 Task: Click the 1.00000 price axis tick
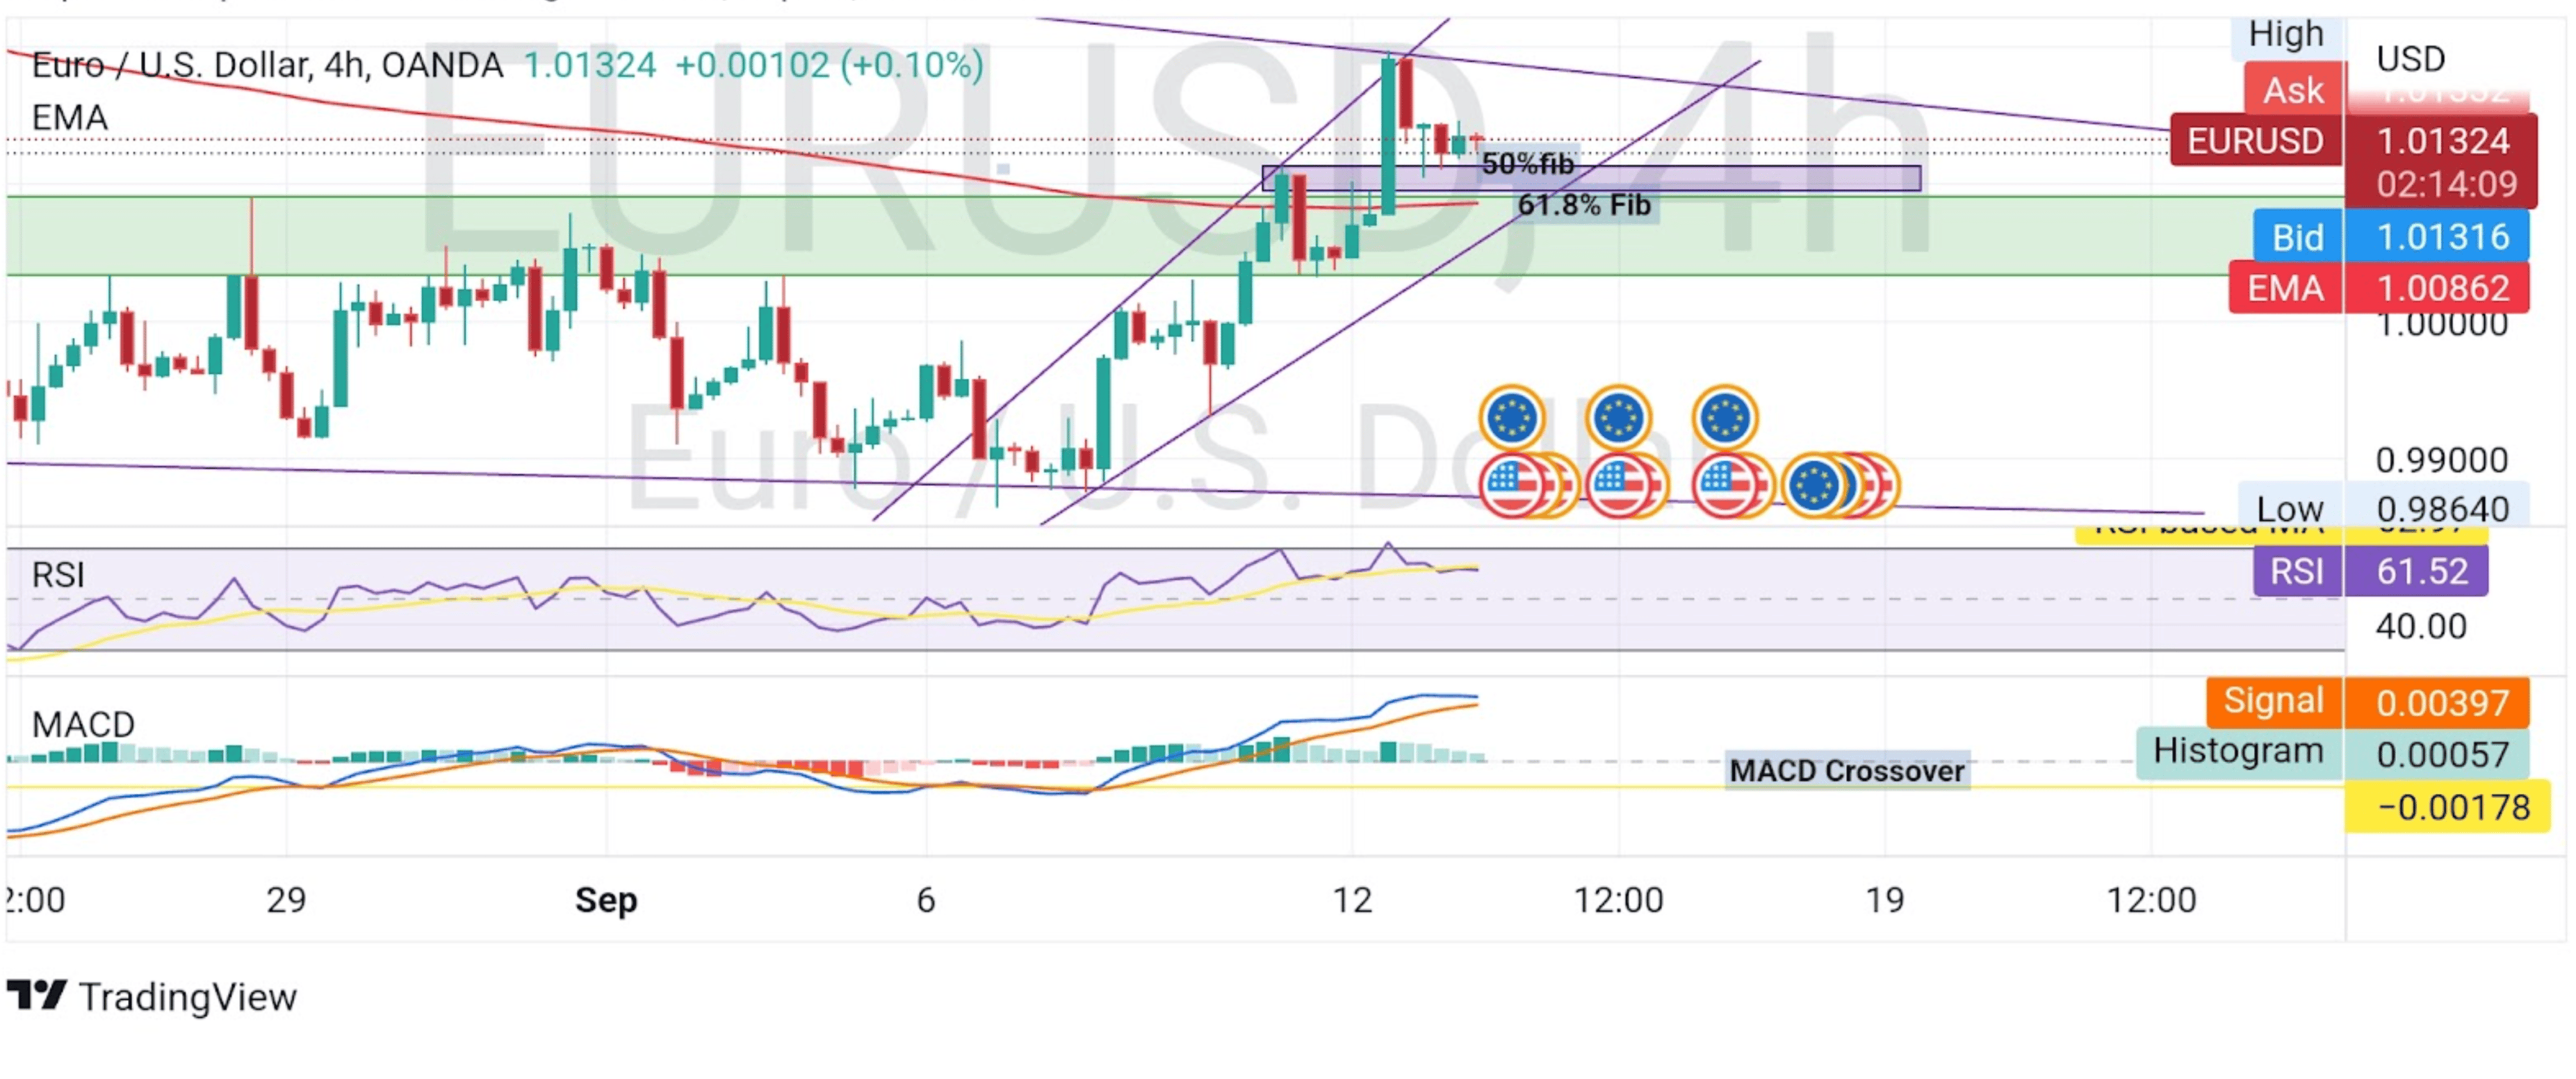(2441, 324)
